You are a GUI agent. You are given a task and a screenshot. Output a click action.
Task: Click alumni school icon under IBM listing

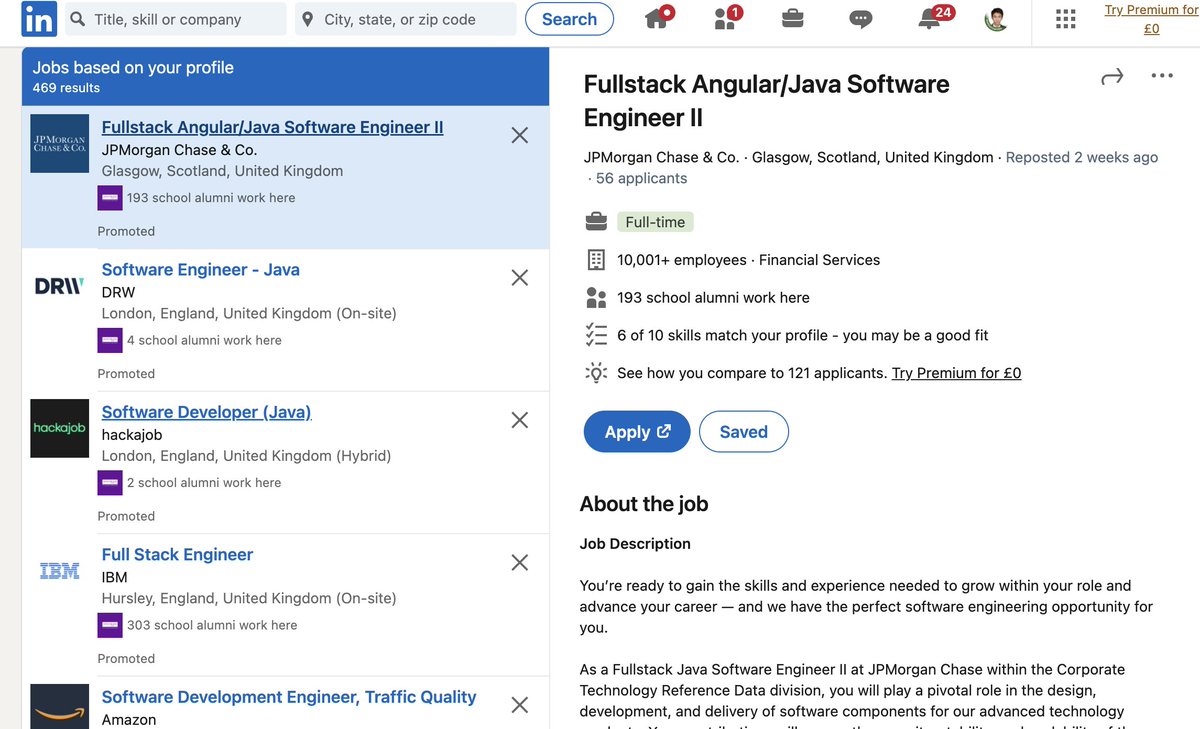pos(110,625)
